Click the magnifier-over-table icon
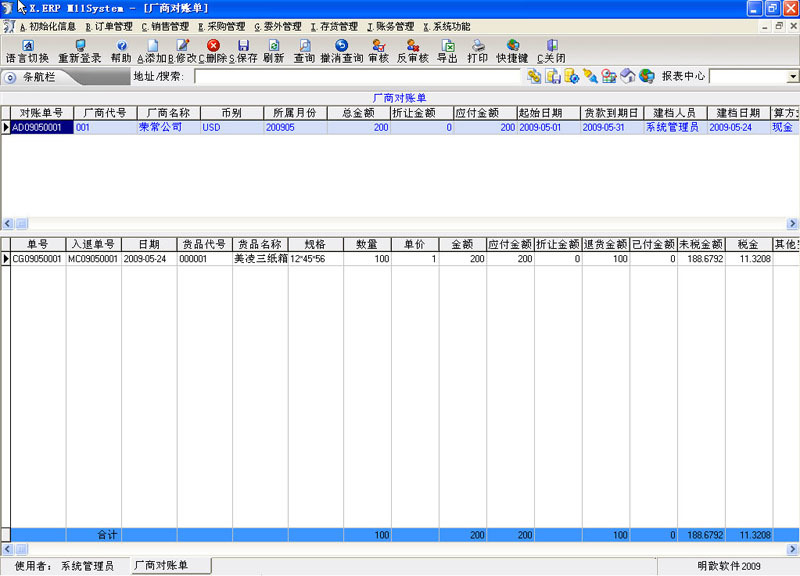 click(609, 76)
